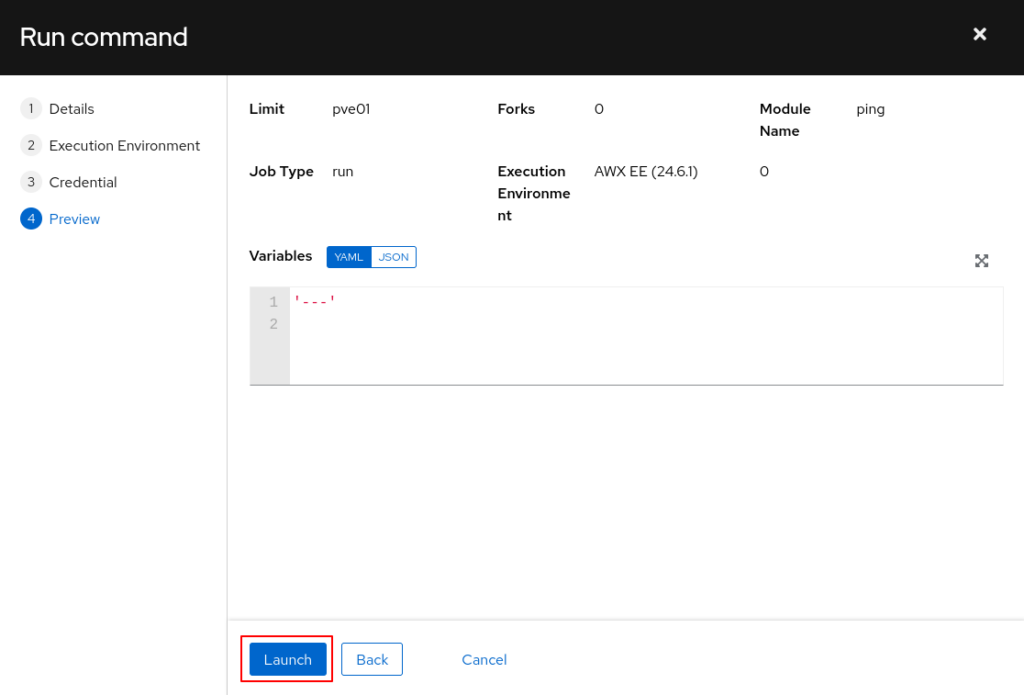Click line number 1 in editor gutter
The height and width of the screenshot is (695, 1024).
tap(273, 302)
